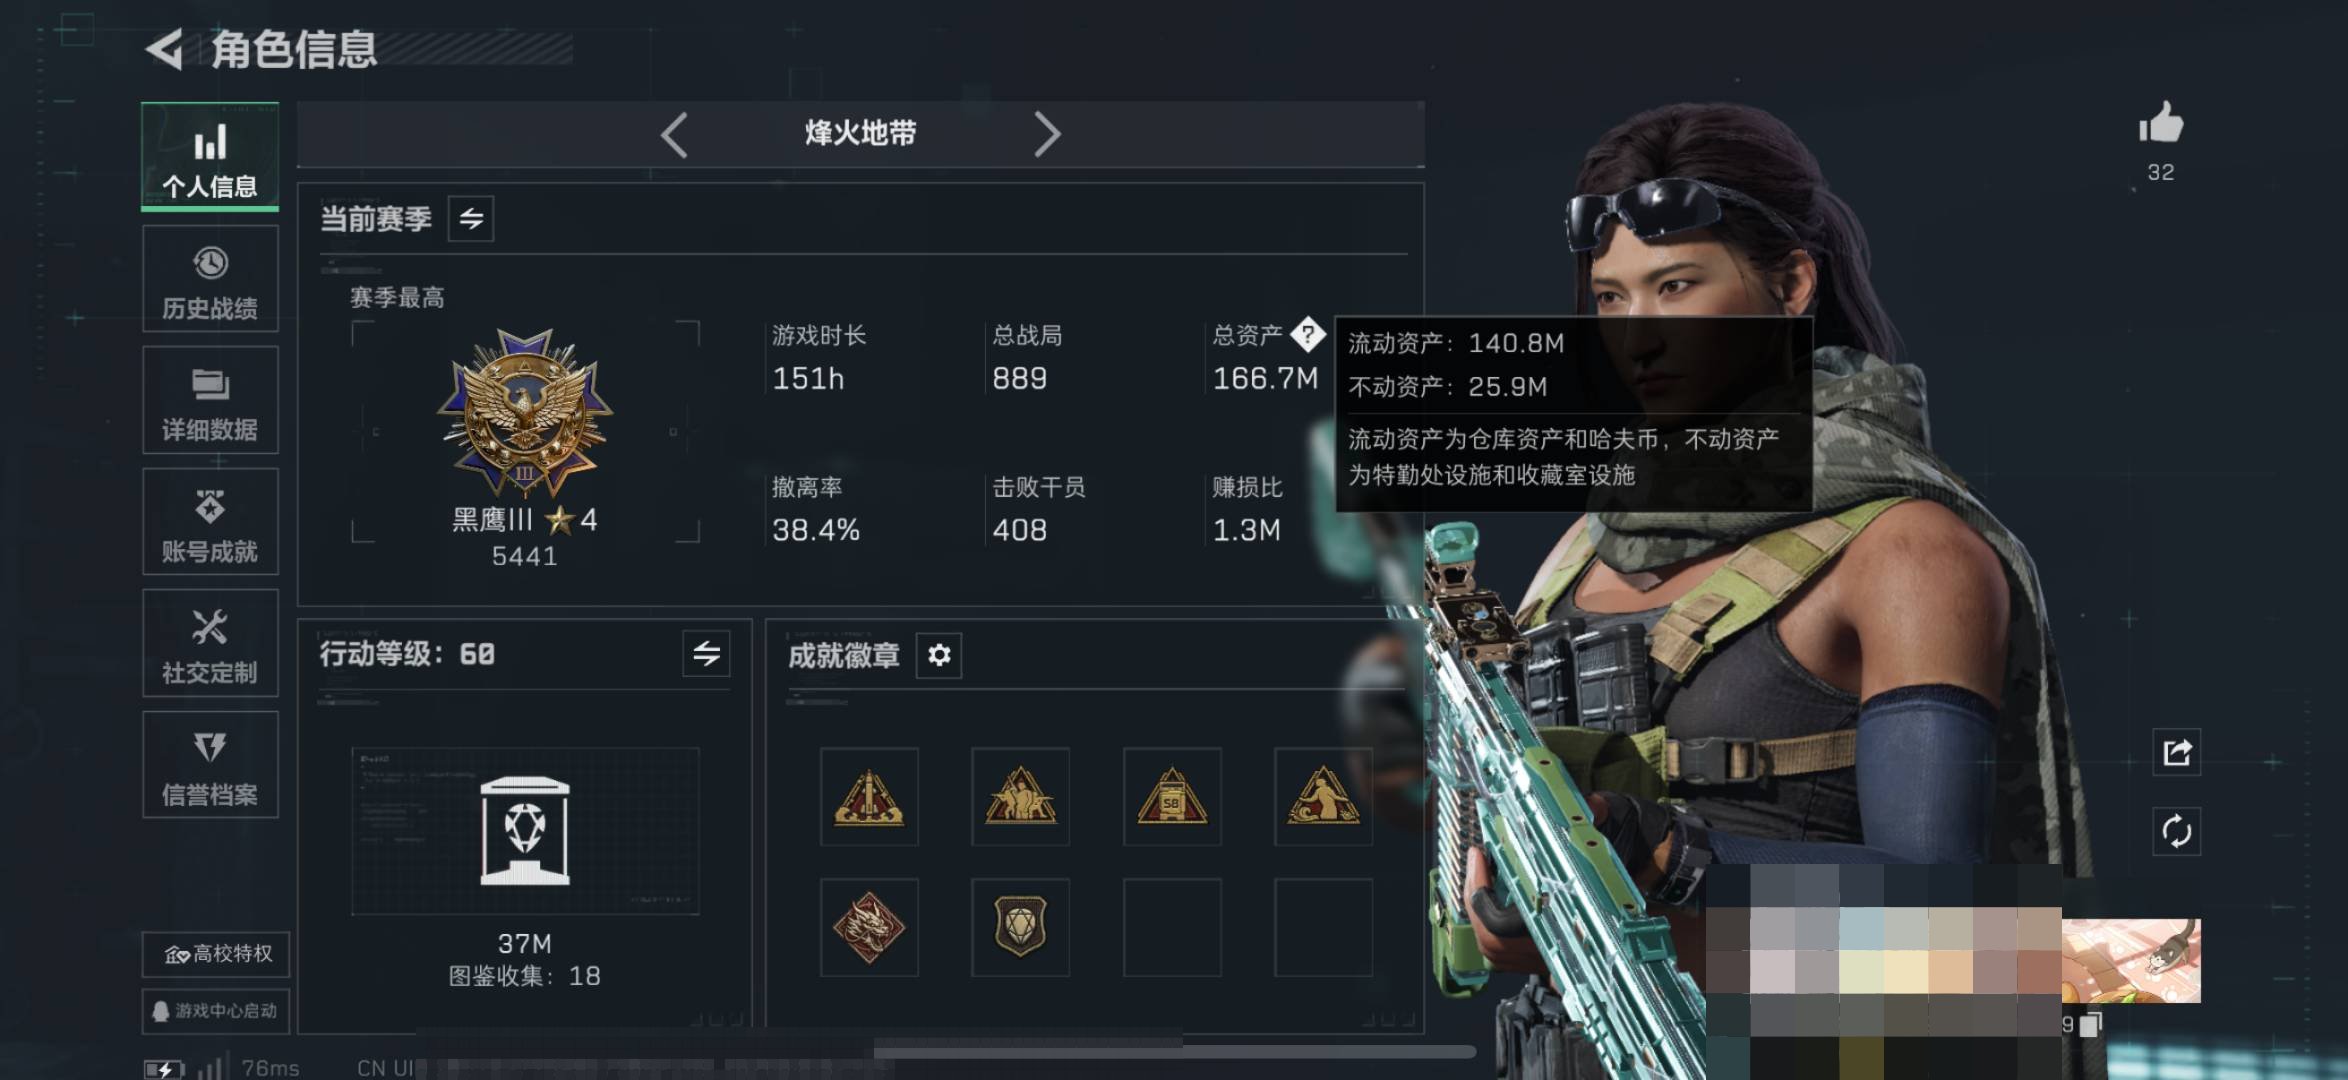
Task: Select the shield-shaped achievement badge
Action: 1020,928
